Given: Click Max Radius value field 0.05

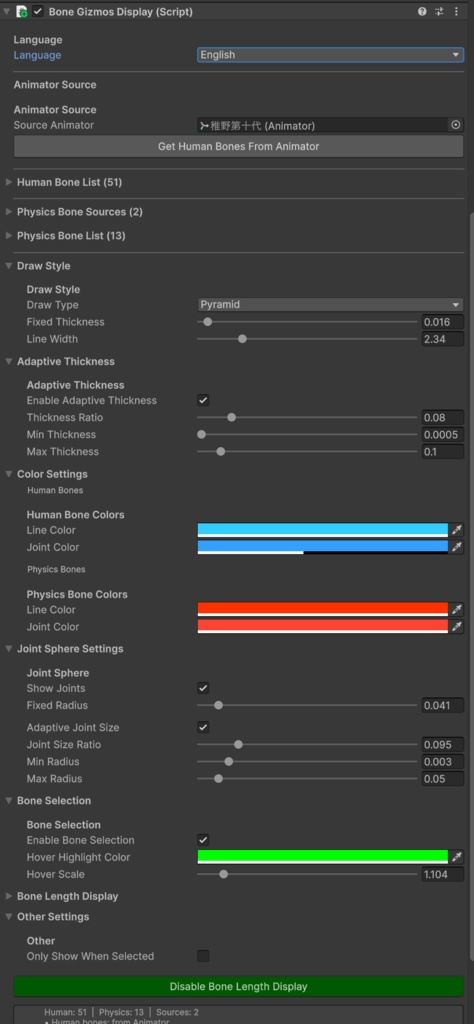Looking at the screenshot, I should [443, 778].
